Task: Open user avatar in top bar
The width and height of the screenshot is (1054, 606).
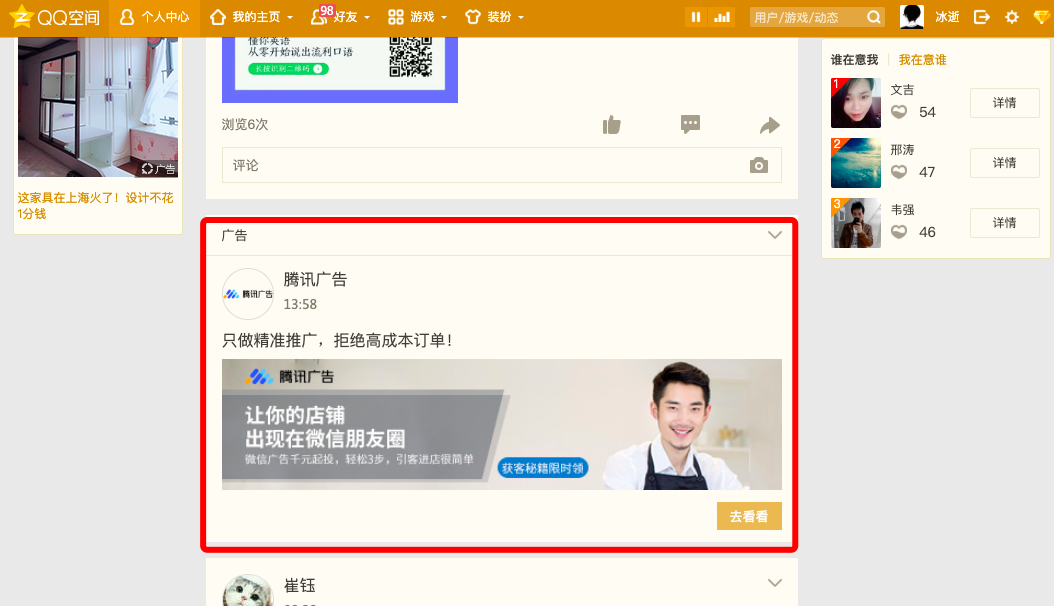Action: (x=911, y=17)
